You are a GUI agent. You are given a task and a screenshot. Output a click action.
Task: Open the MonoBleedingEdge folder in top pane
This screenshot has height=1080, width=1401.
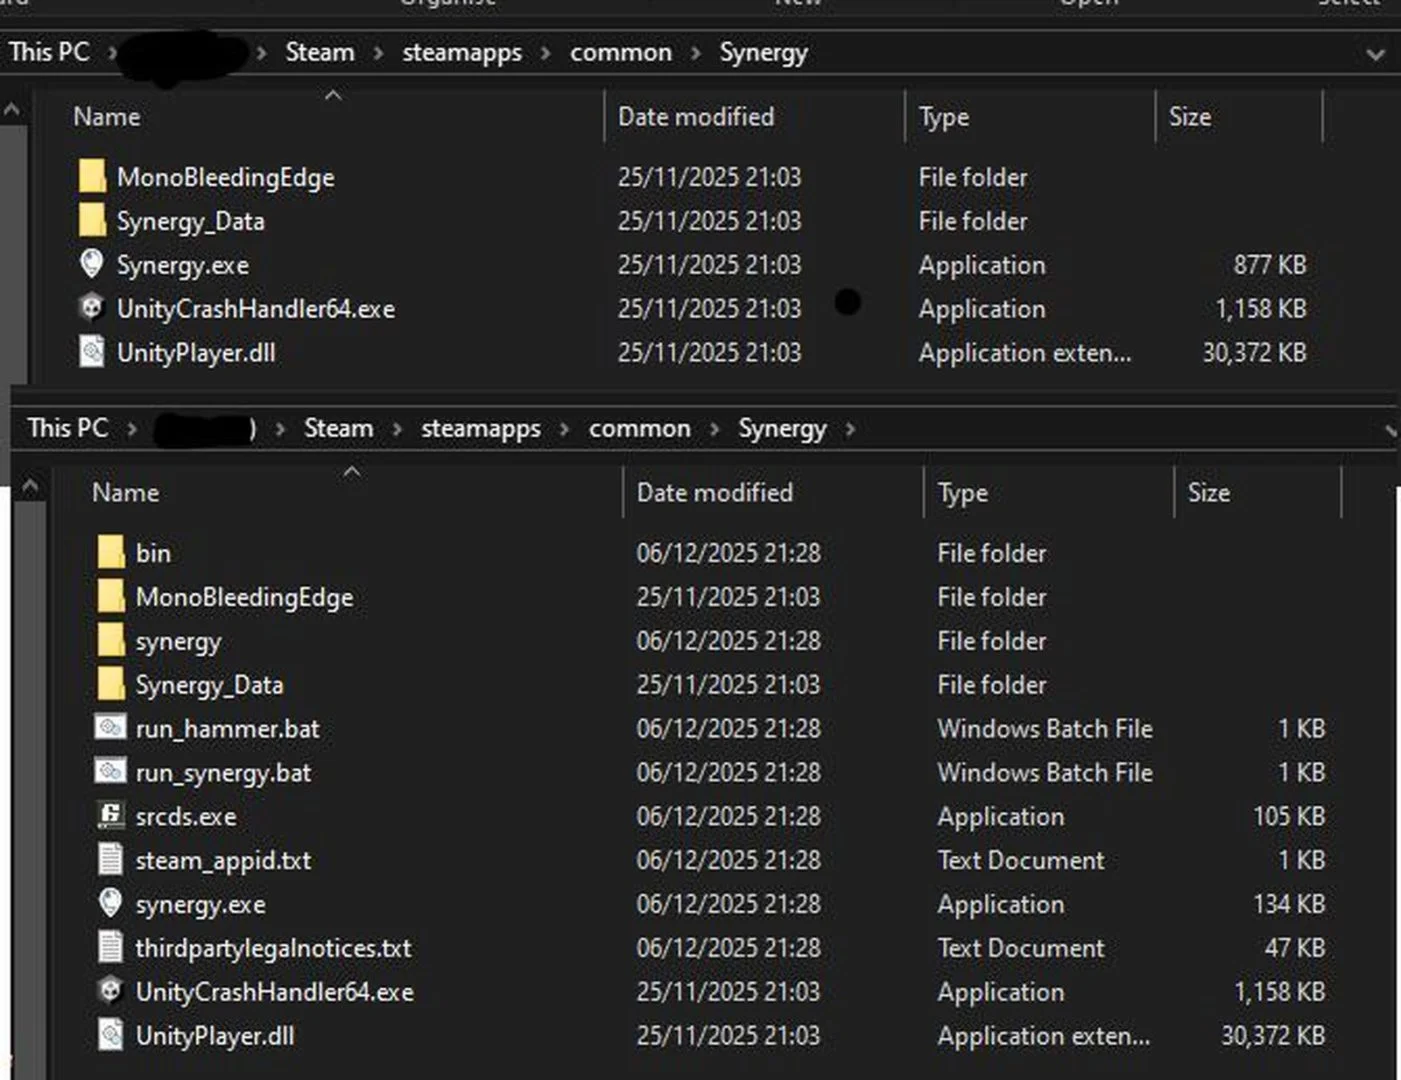pyautogui.click(x=226, y=177)
